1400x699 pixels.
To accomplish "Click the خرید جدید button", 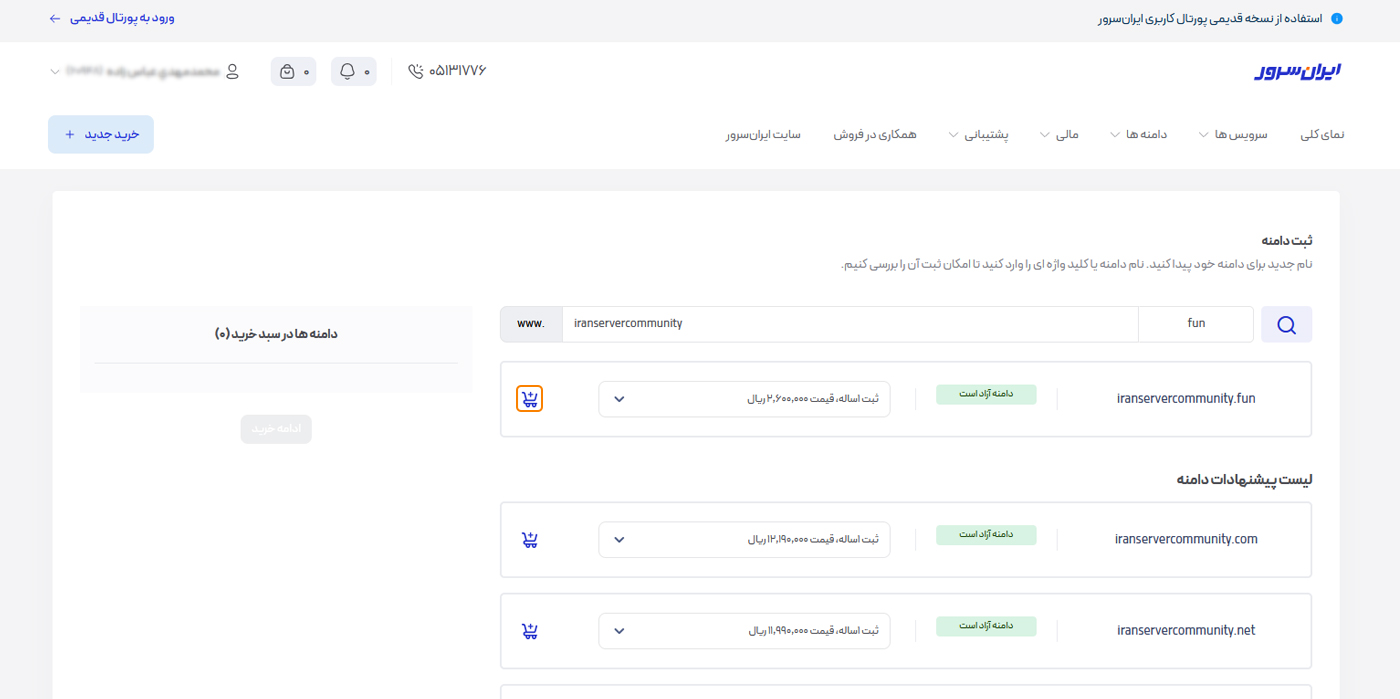I will [x=101, y=135].
